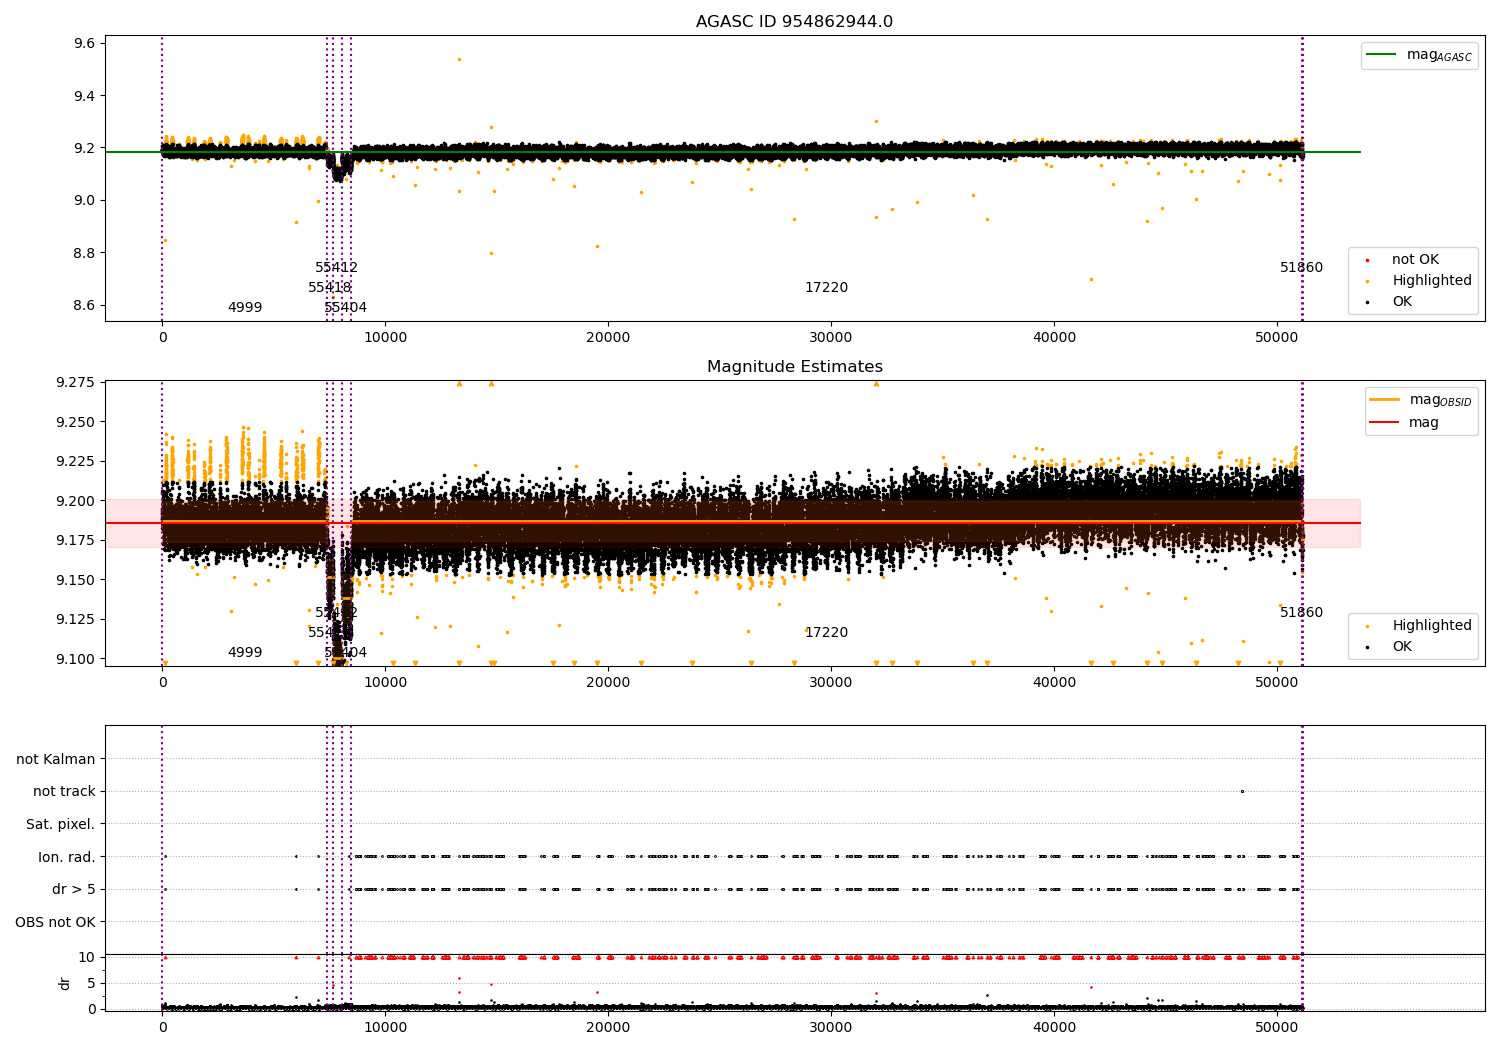1500x1050 pixels.
Task: Click the 9.6 y-axis tick label
Action: 84,44
